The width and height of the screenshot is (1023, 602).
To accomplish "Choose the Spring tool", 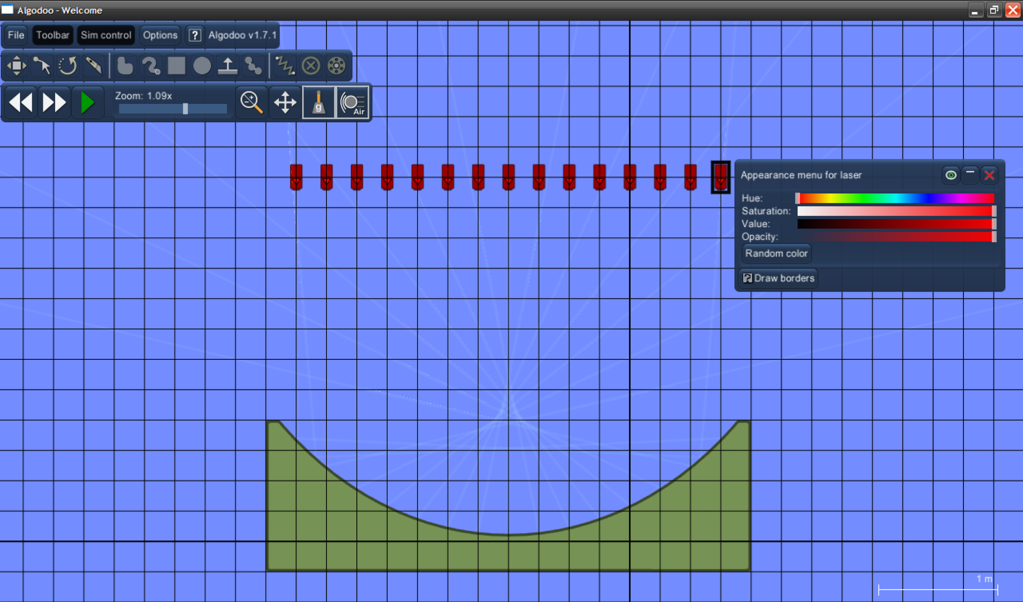I will pyautogui.click(x=285, y=66).
